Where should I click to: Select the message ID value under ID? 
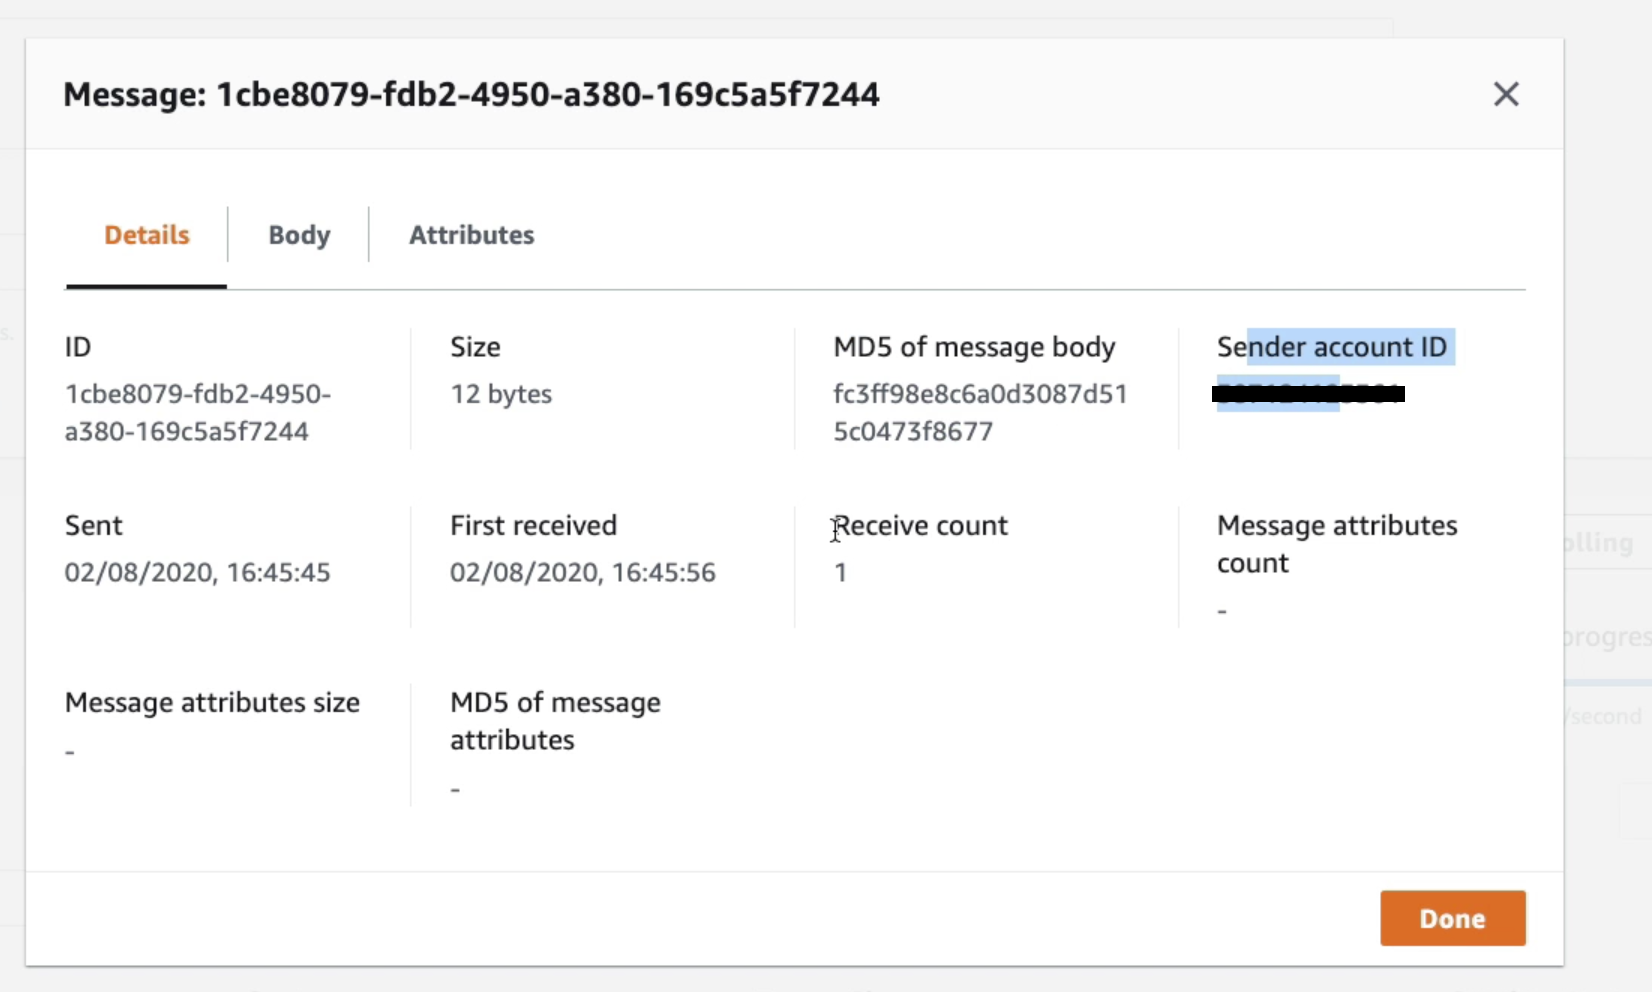coord(198,412)
